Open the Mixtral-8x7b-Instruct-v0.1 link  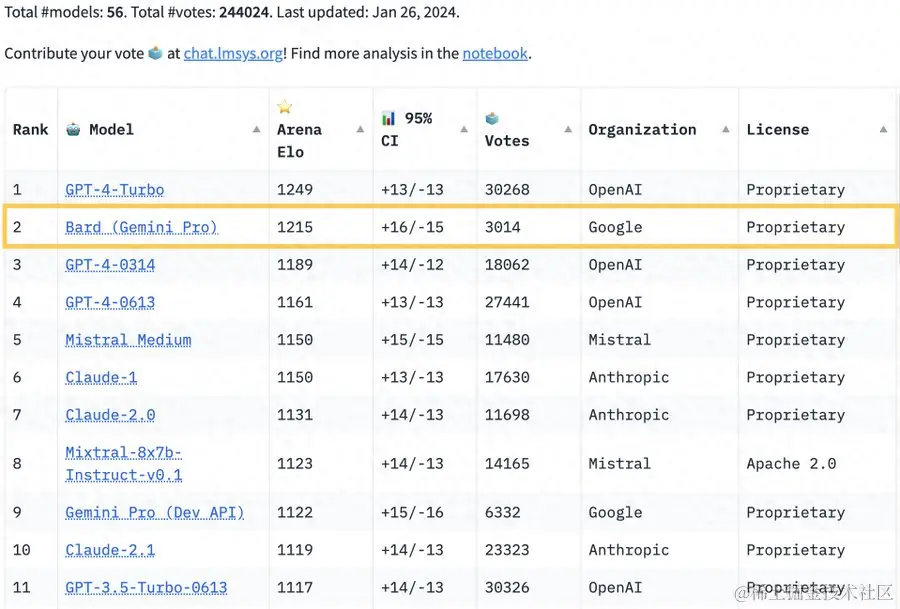point(123,464)
